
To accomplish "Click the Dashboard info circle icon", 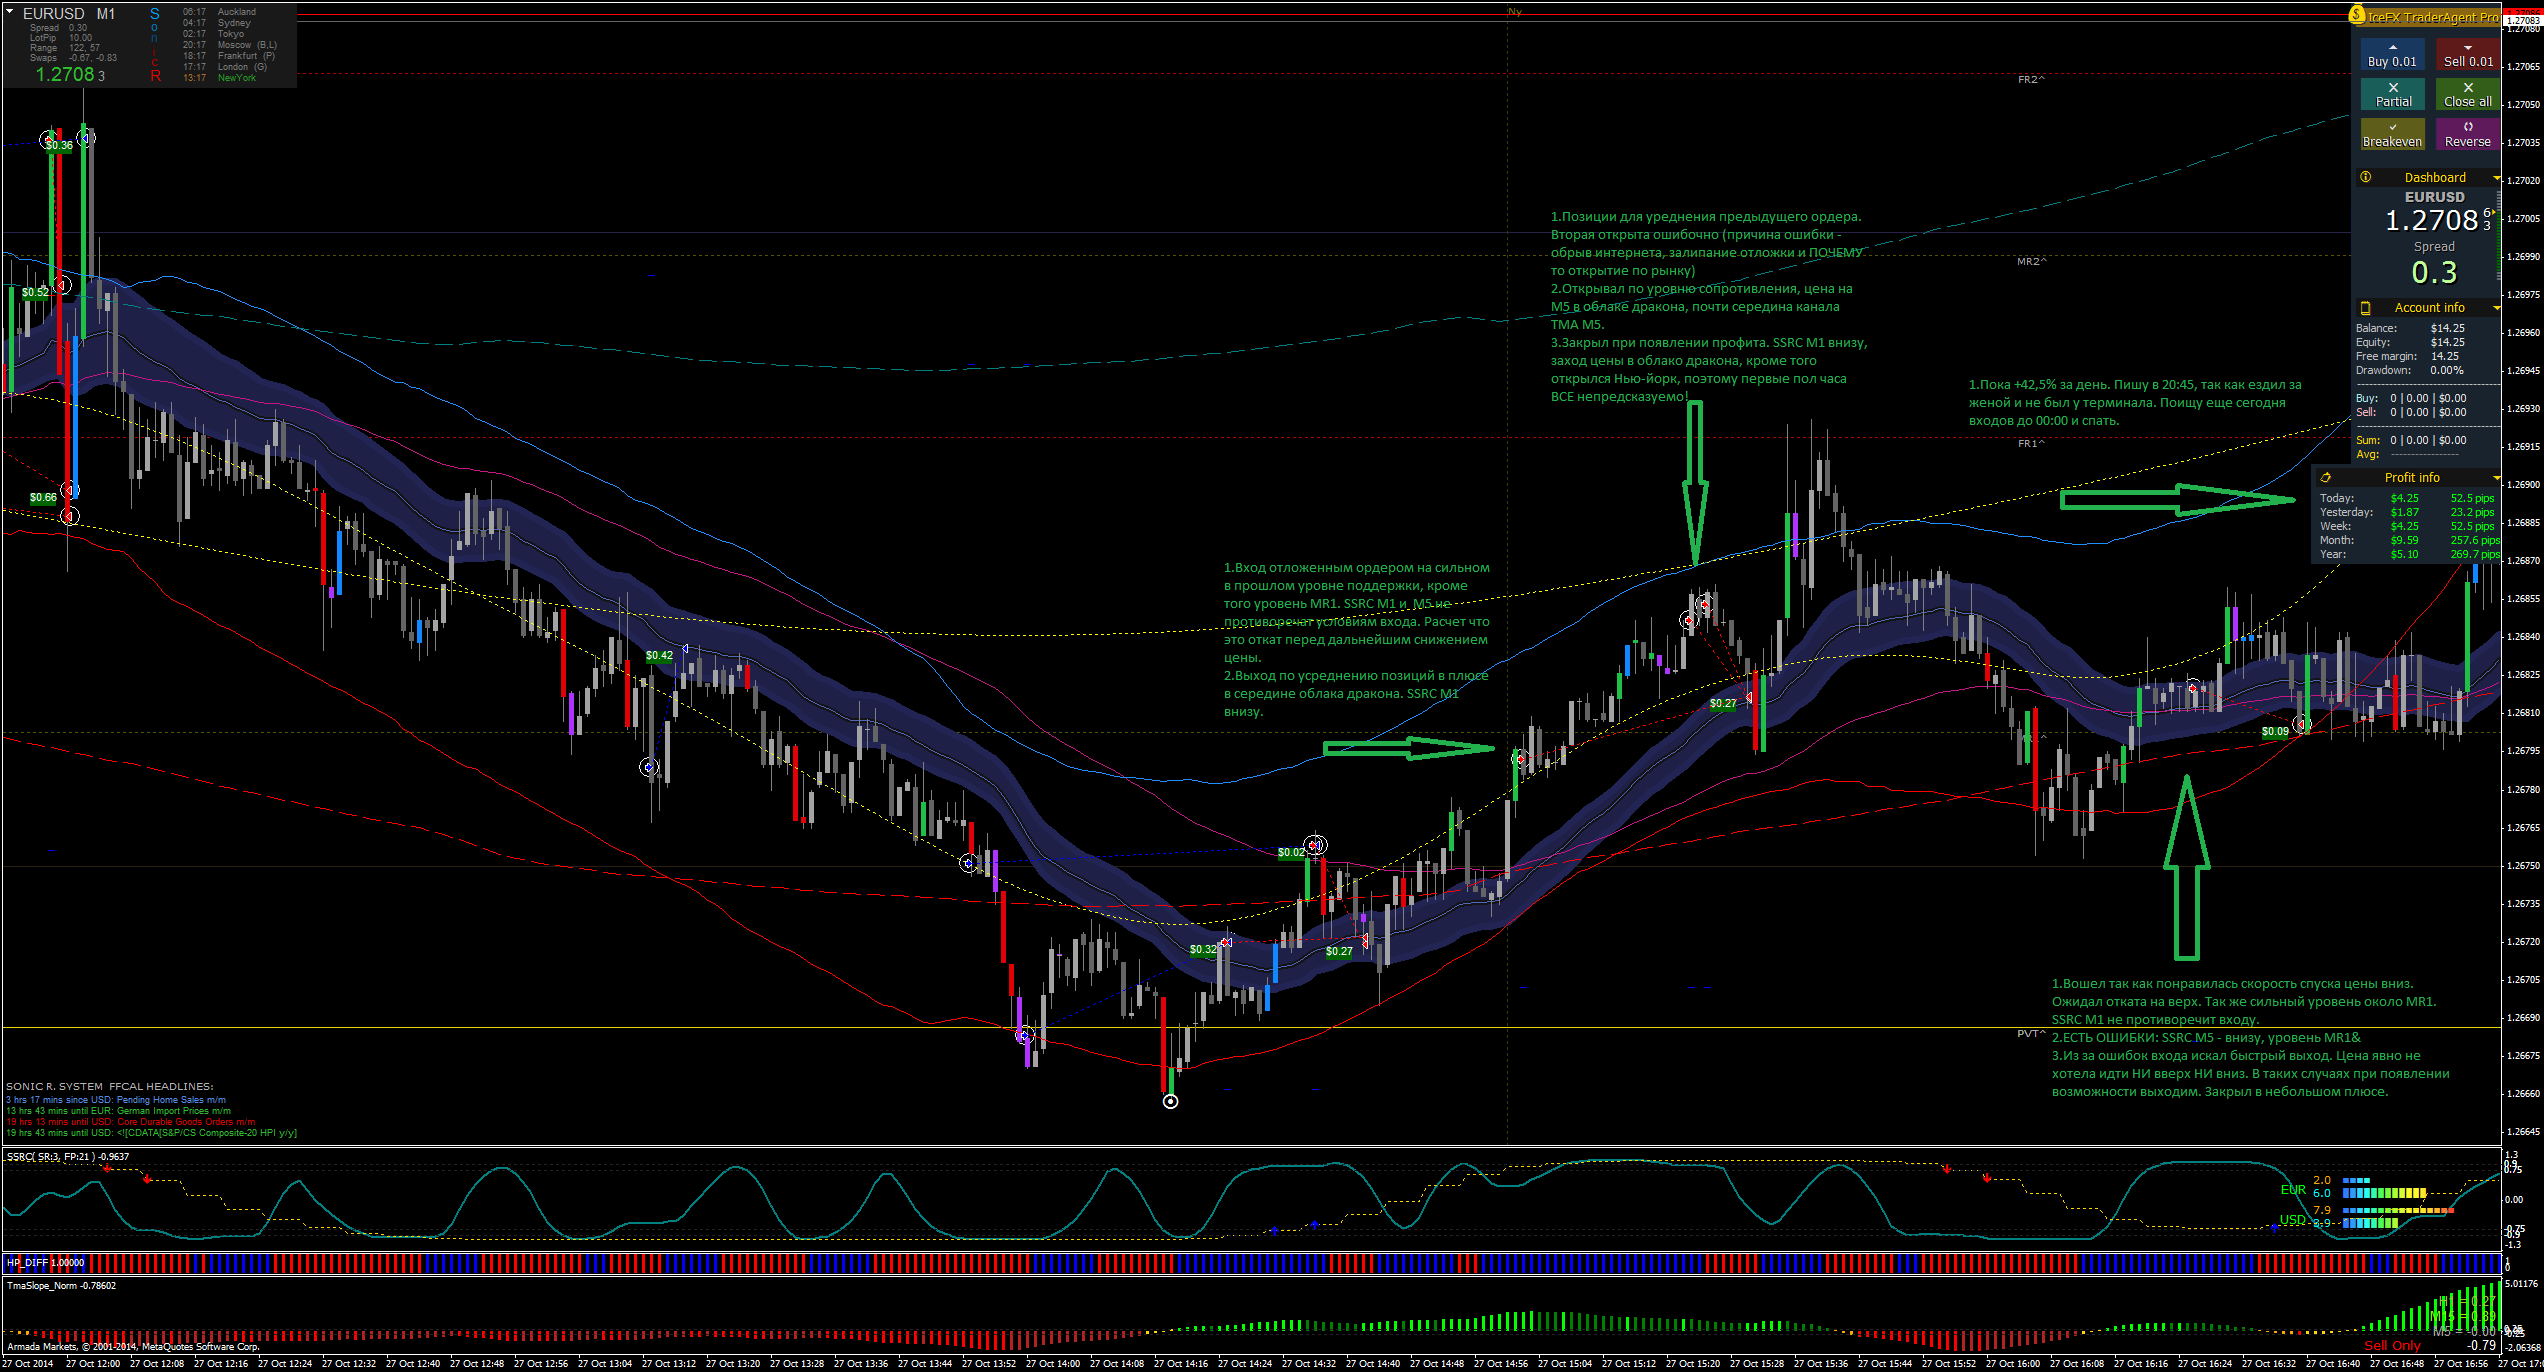I will pos(2365,177).
